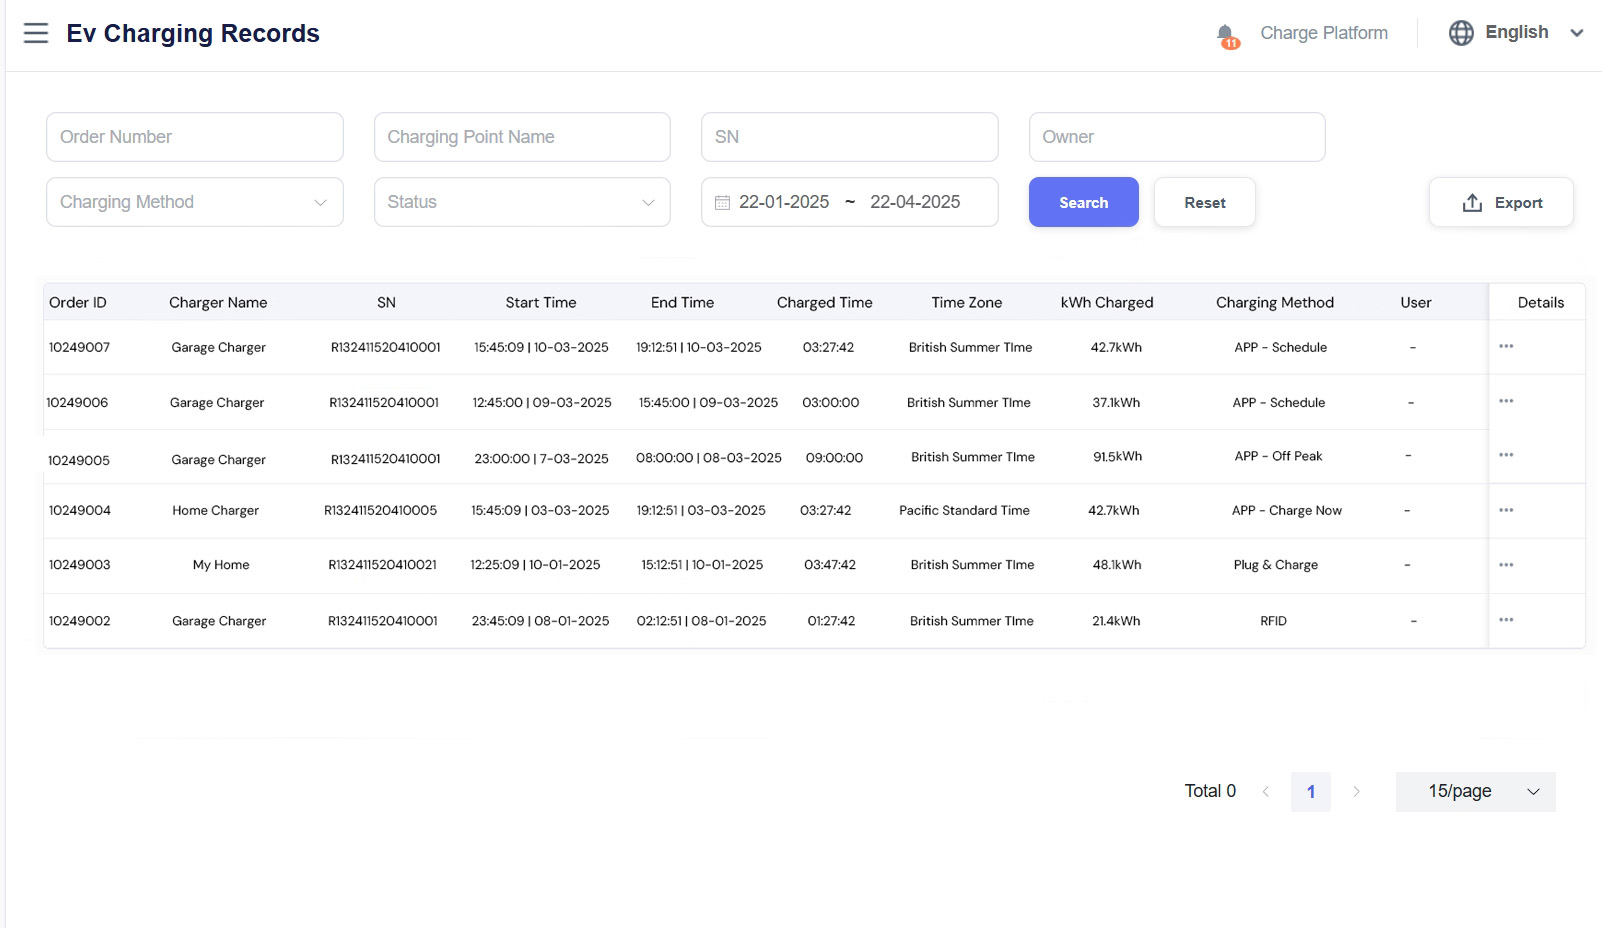Click the 09:00:00 charged time

(x=834, y=458)
